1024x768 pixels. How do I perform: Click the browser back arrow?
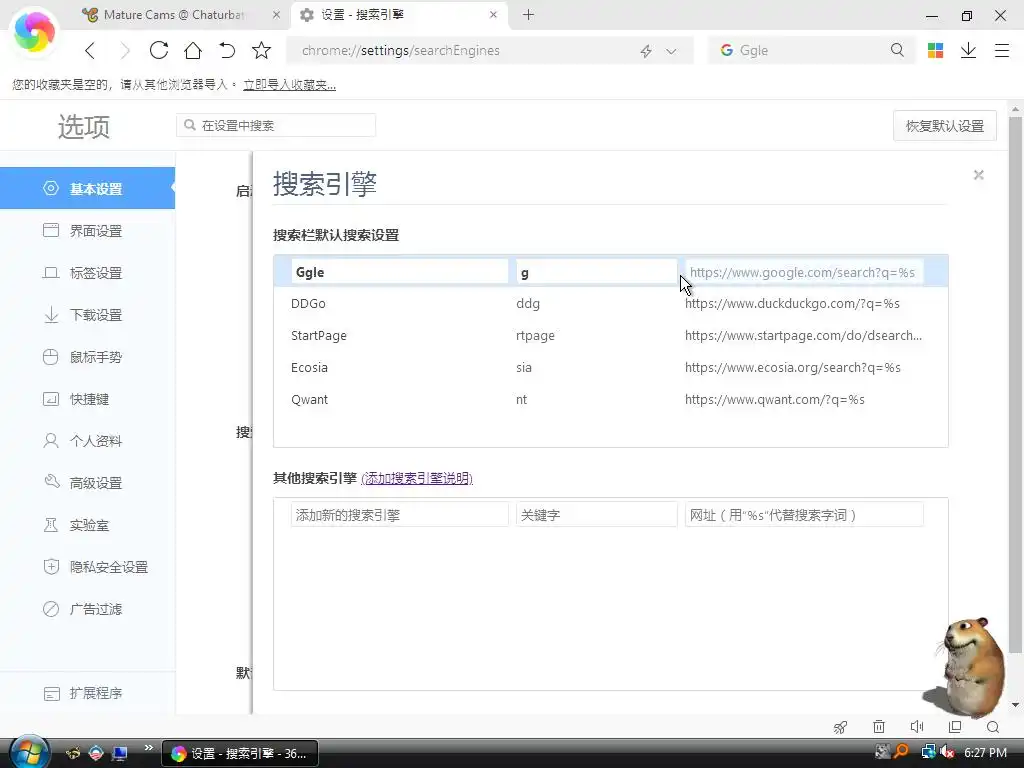pos(90,50)
